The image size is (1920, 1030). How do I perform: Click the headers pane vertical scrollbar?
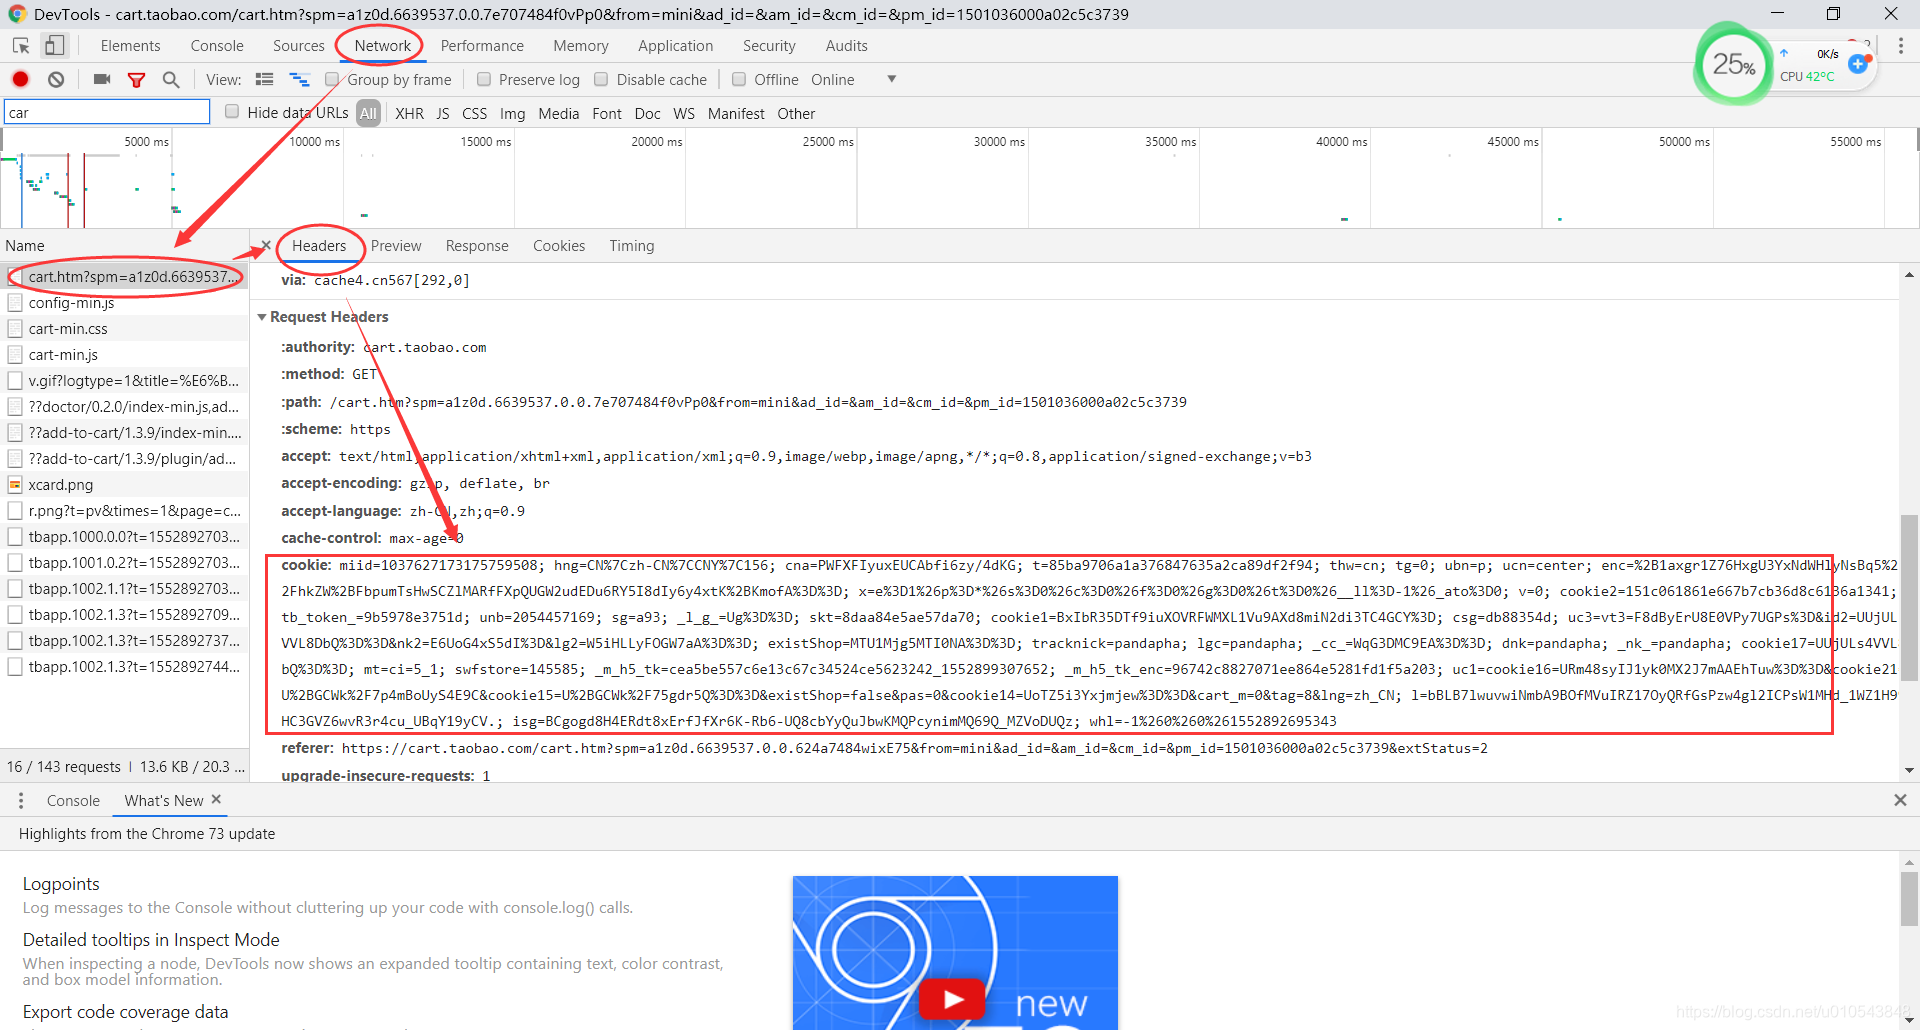click(1909, 597)
